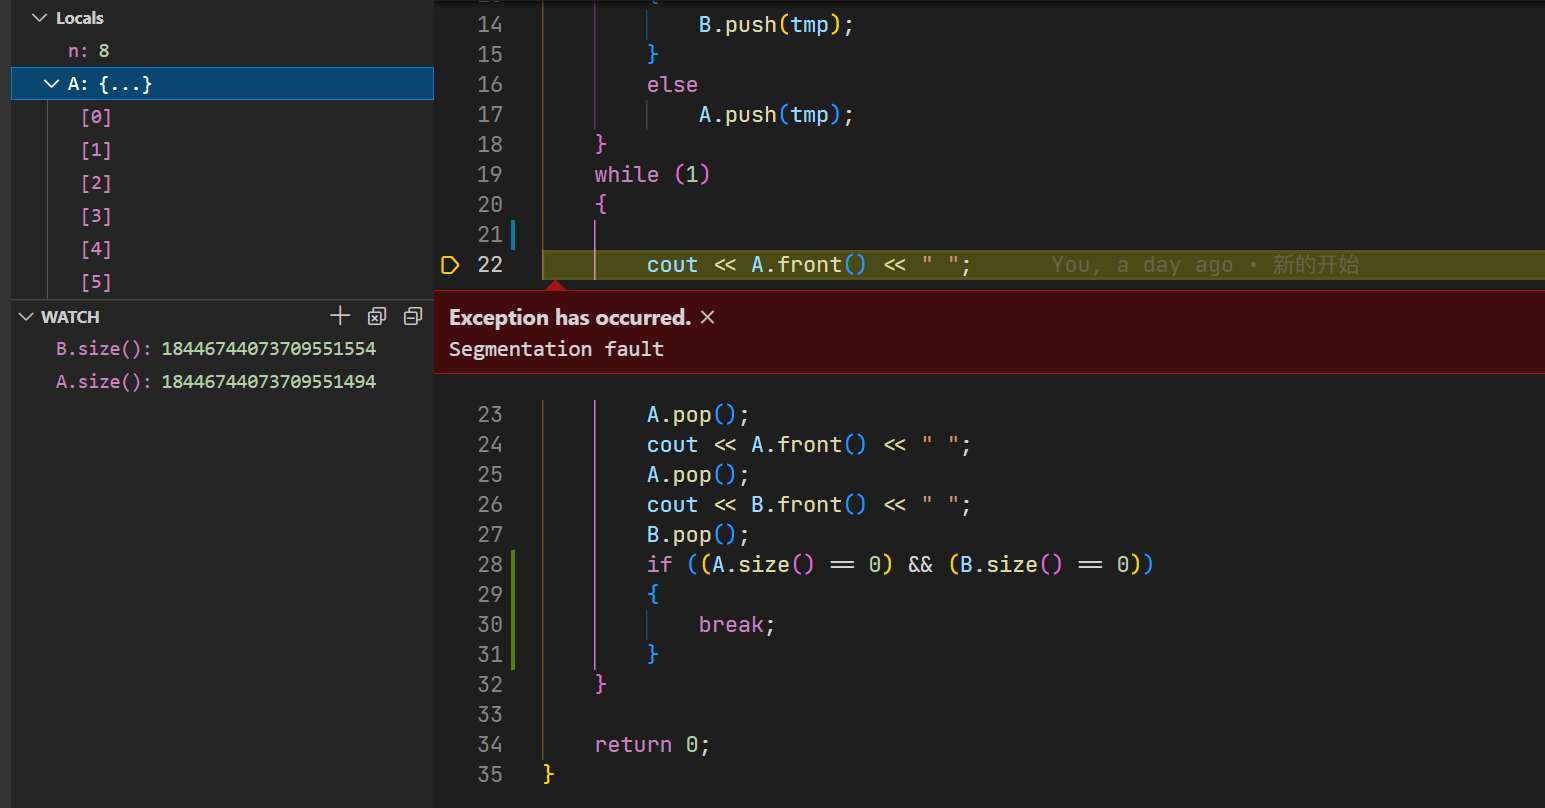Select the B.size() watch entry
This screenshot has height=808, width=1545.
tap(222, 349)
